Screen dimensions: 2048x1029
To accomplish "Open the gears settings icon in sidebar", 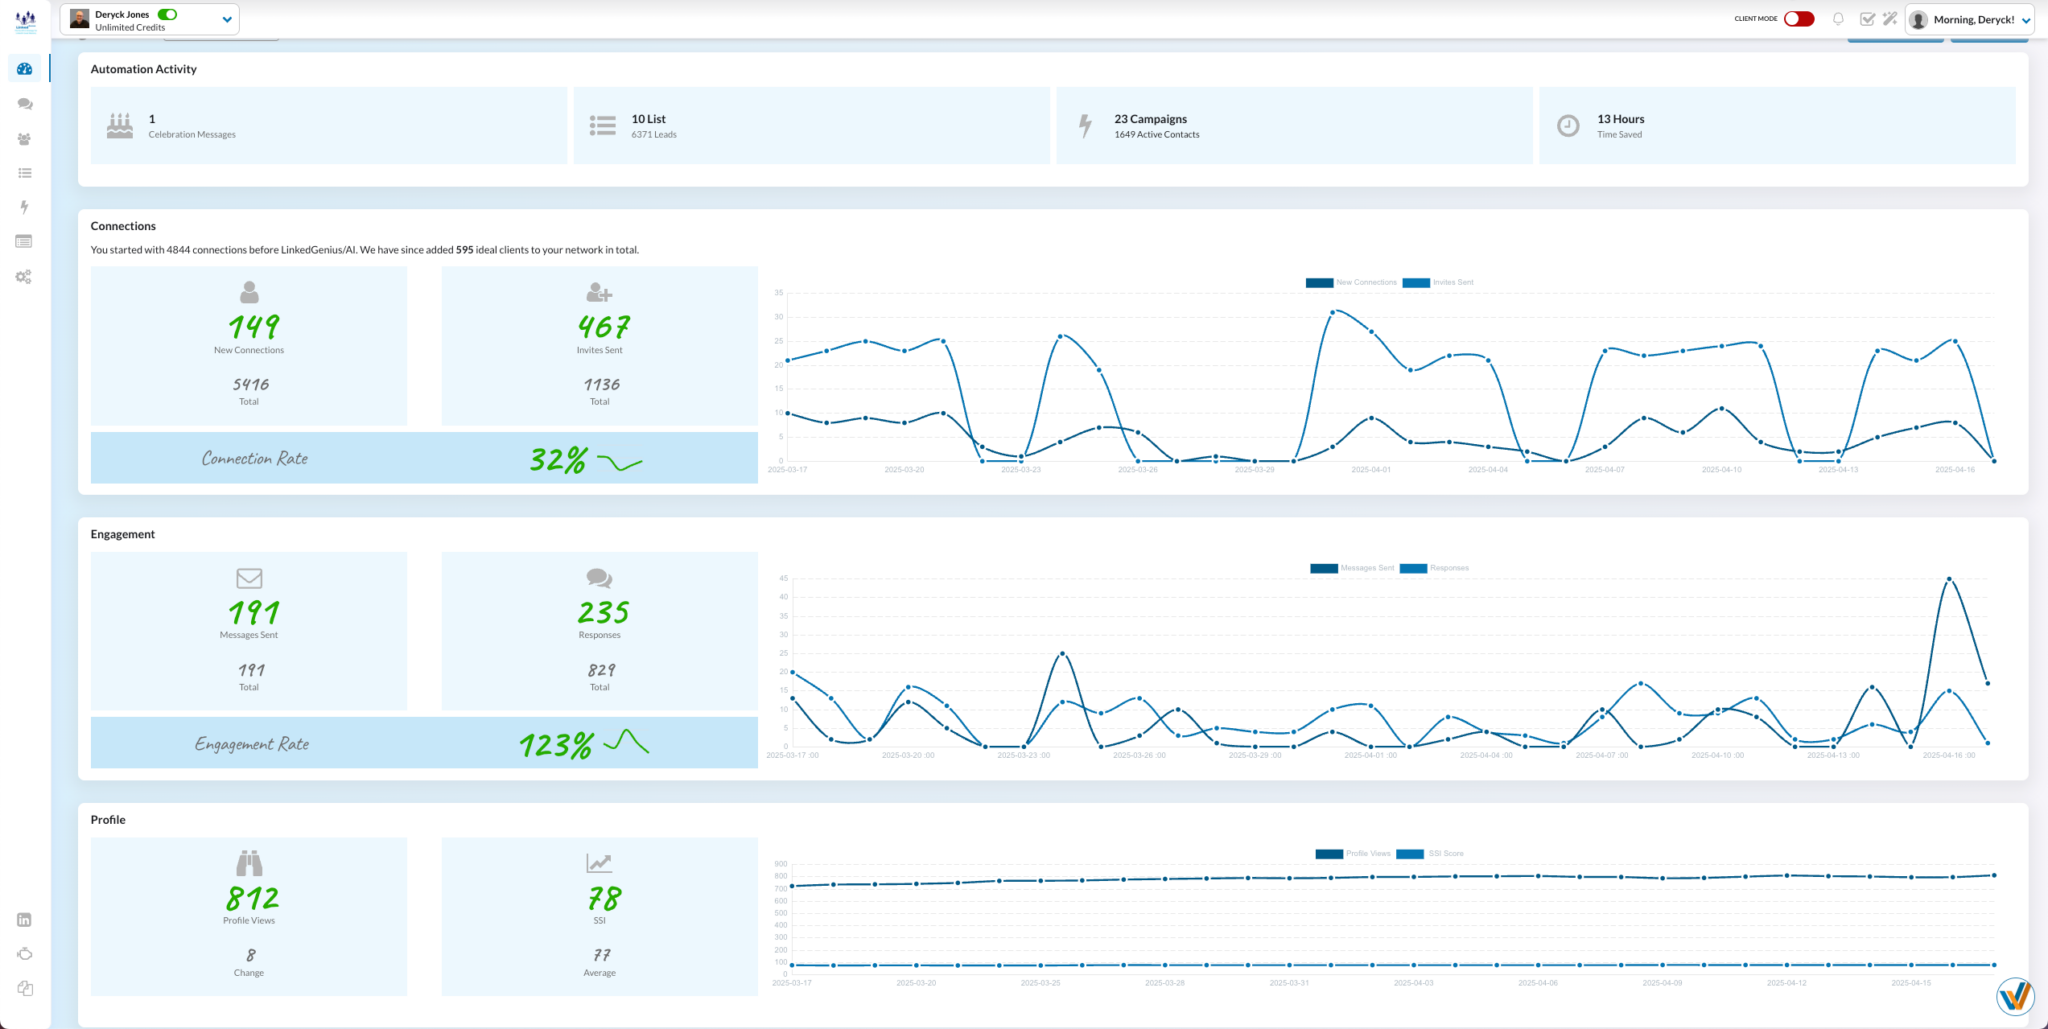I will (25, 277).
